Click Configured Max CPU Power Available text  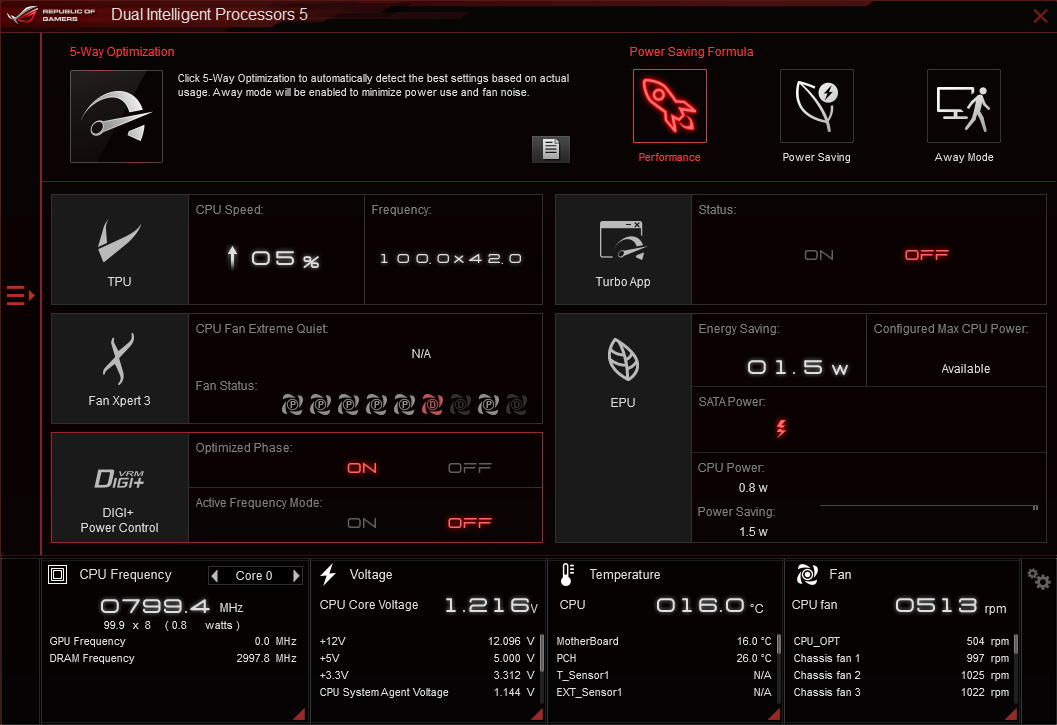(x=965, y=369)
